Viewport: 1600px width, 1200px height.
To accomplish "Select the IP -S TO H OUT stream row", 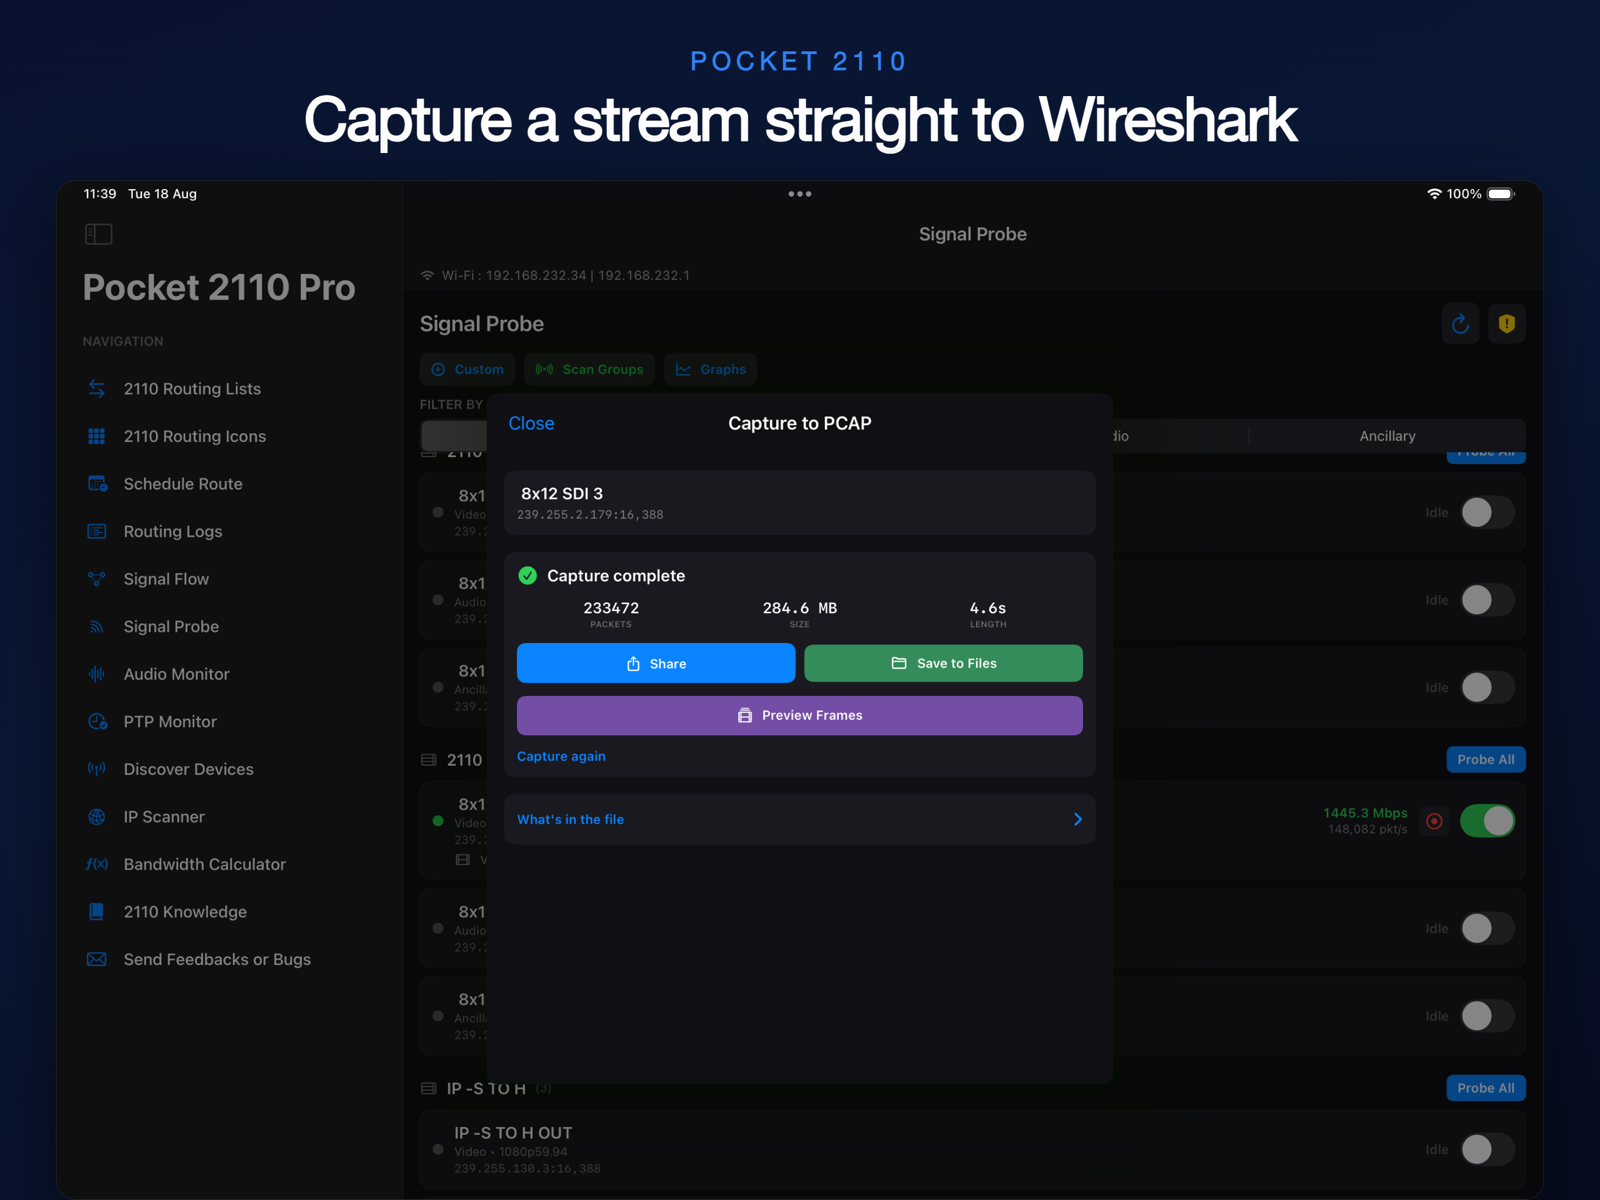I will pos(973,1149).
